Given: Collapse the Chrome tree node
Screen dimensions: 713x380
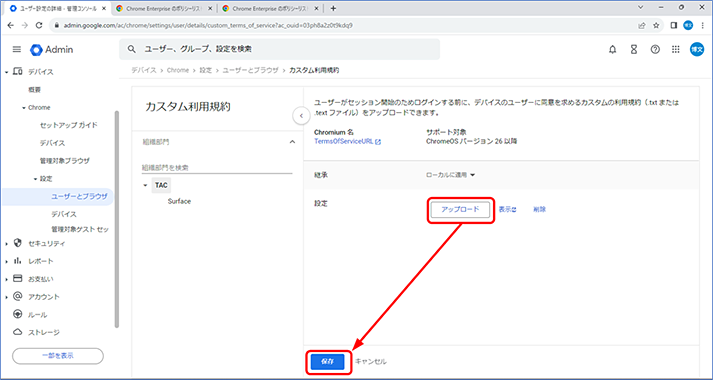Looking at the screenshot, I should [24, 108].
